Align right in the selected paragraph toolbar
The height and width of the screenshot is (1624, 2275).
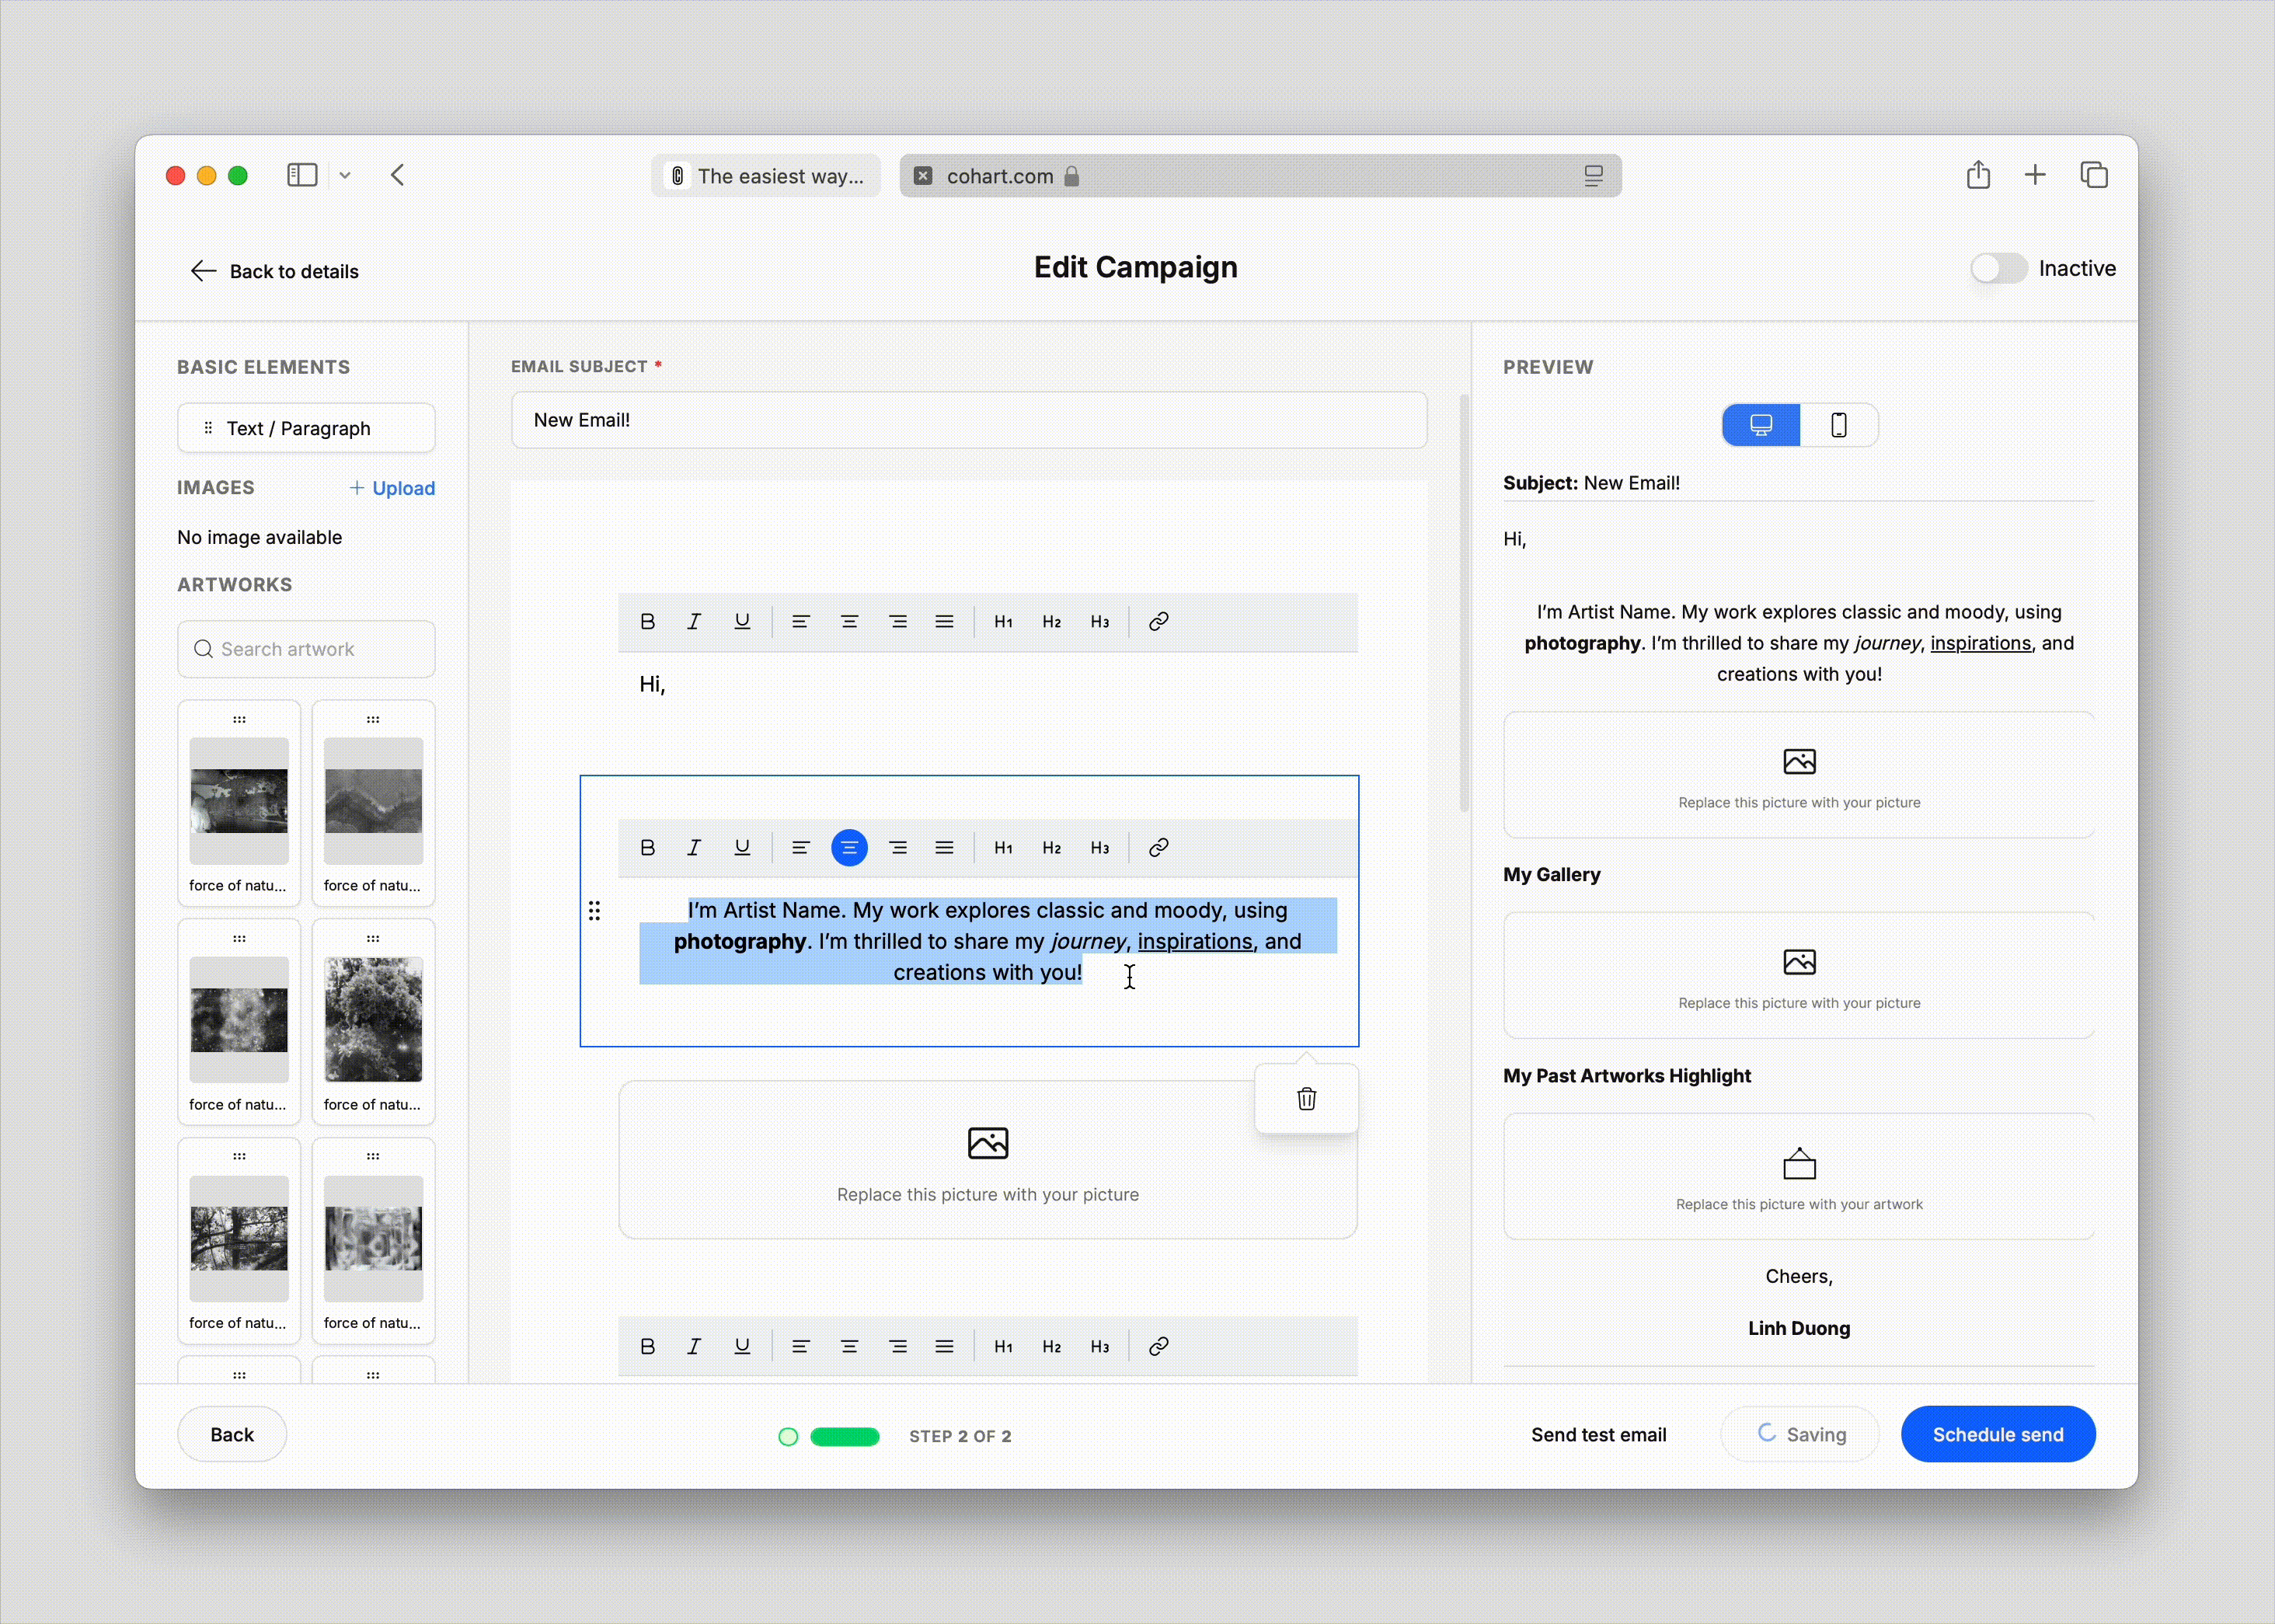[x=898, y=848]
